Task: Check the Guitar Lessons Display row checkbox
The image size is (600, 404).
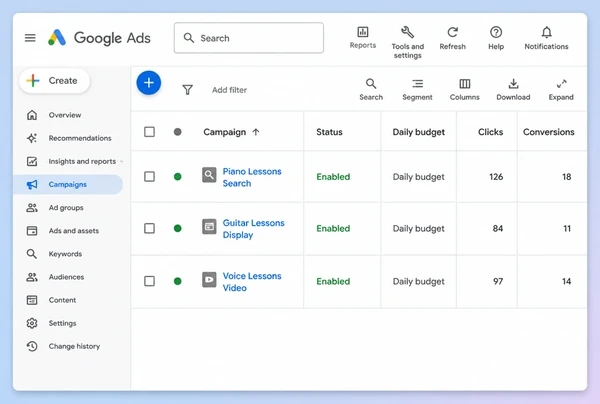Action: (x=149, y=228)
